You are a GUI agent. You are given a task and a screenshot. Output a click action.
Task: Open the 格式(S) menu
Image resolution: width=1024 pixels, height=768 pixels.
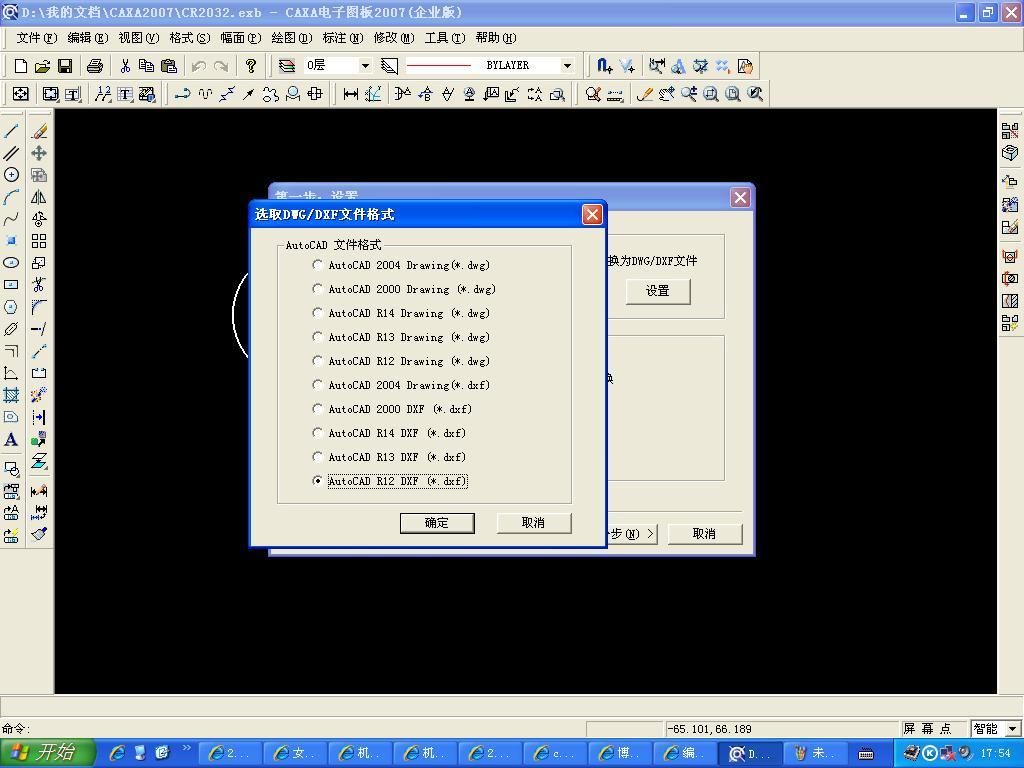(x=189, y=38)
